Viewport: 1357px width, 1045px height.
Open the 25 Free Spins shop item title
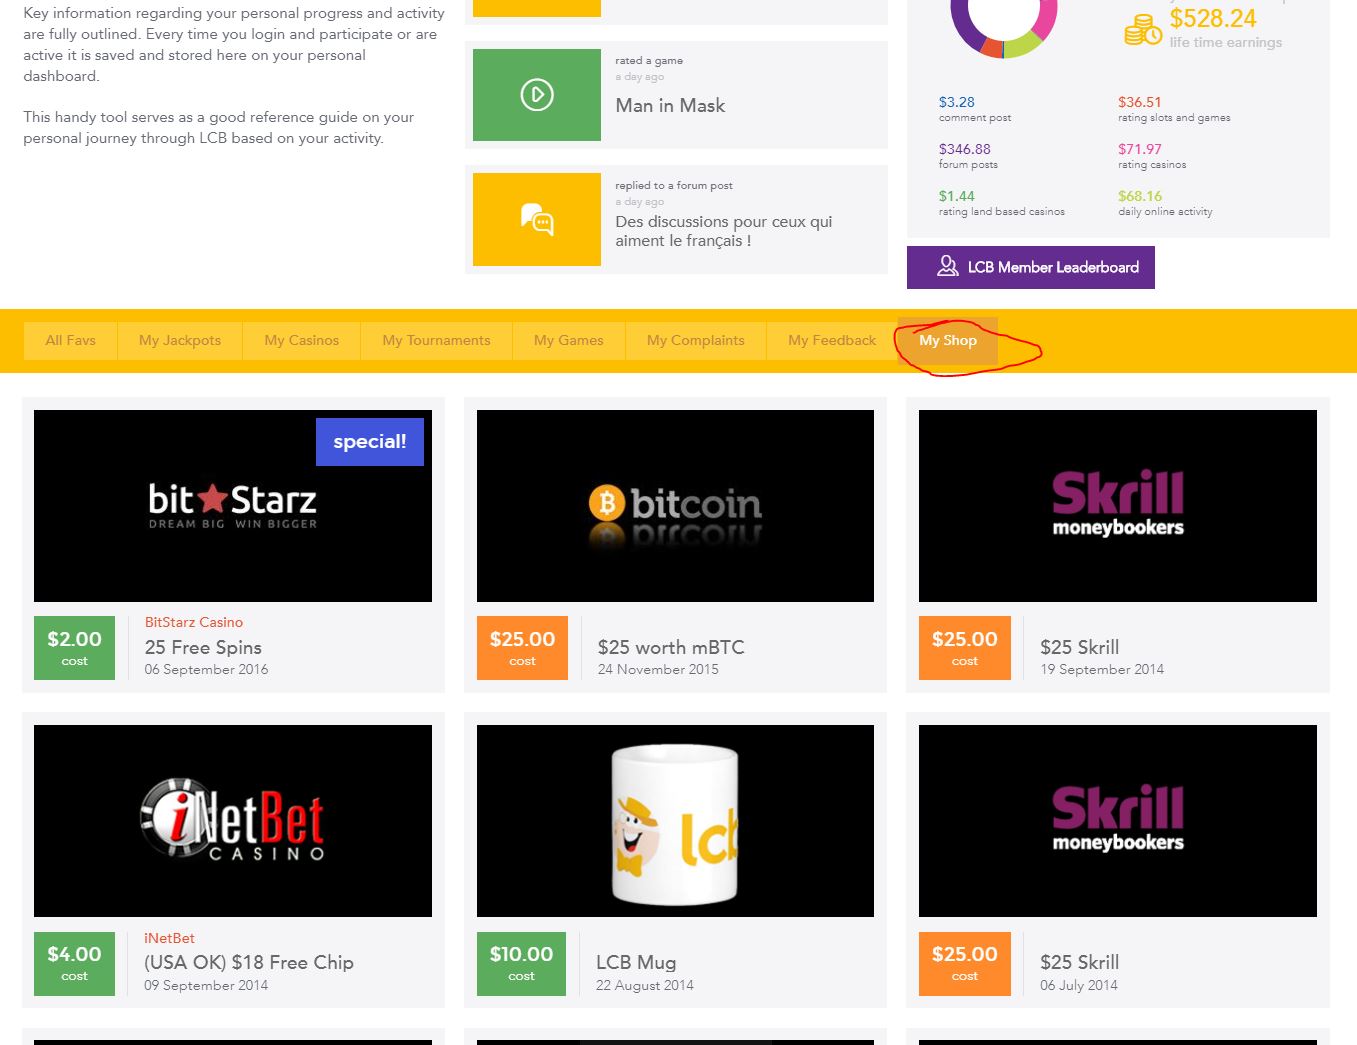tap(203, 647)
